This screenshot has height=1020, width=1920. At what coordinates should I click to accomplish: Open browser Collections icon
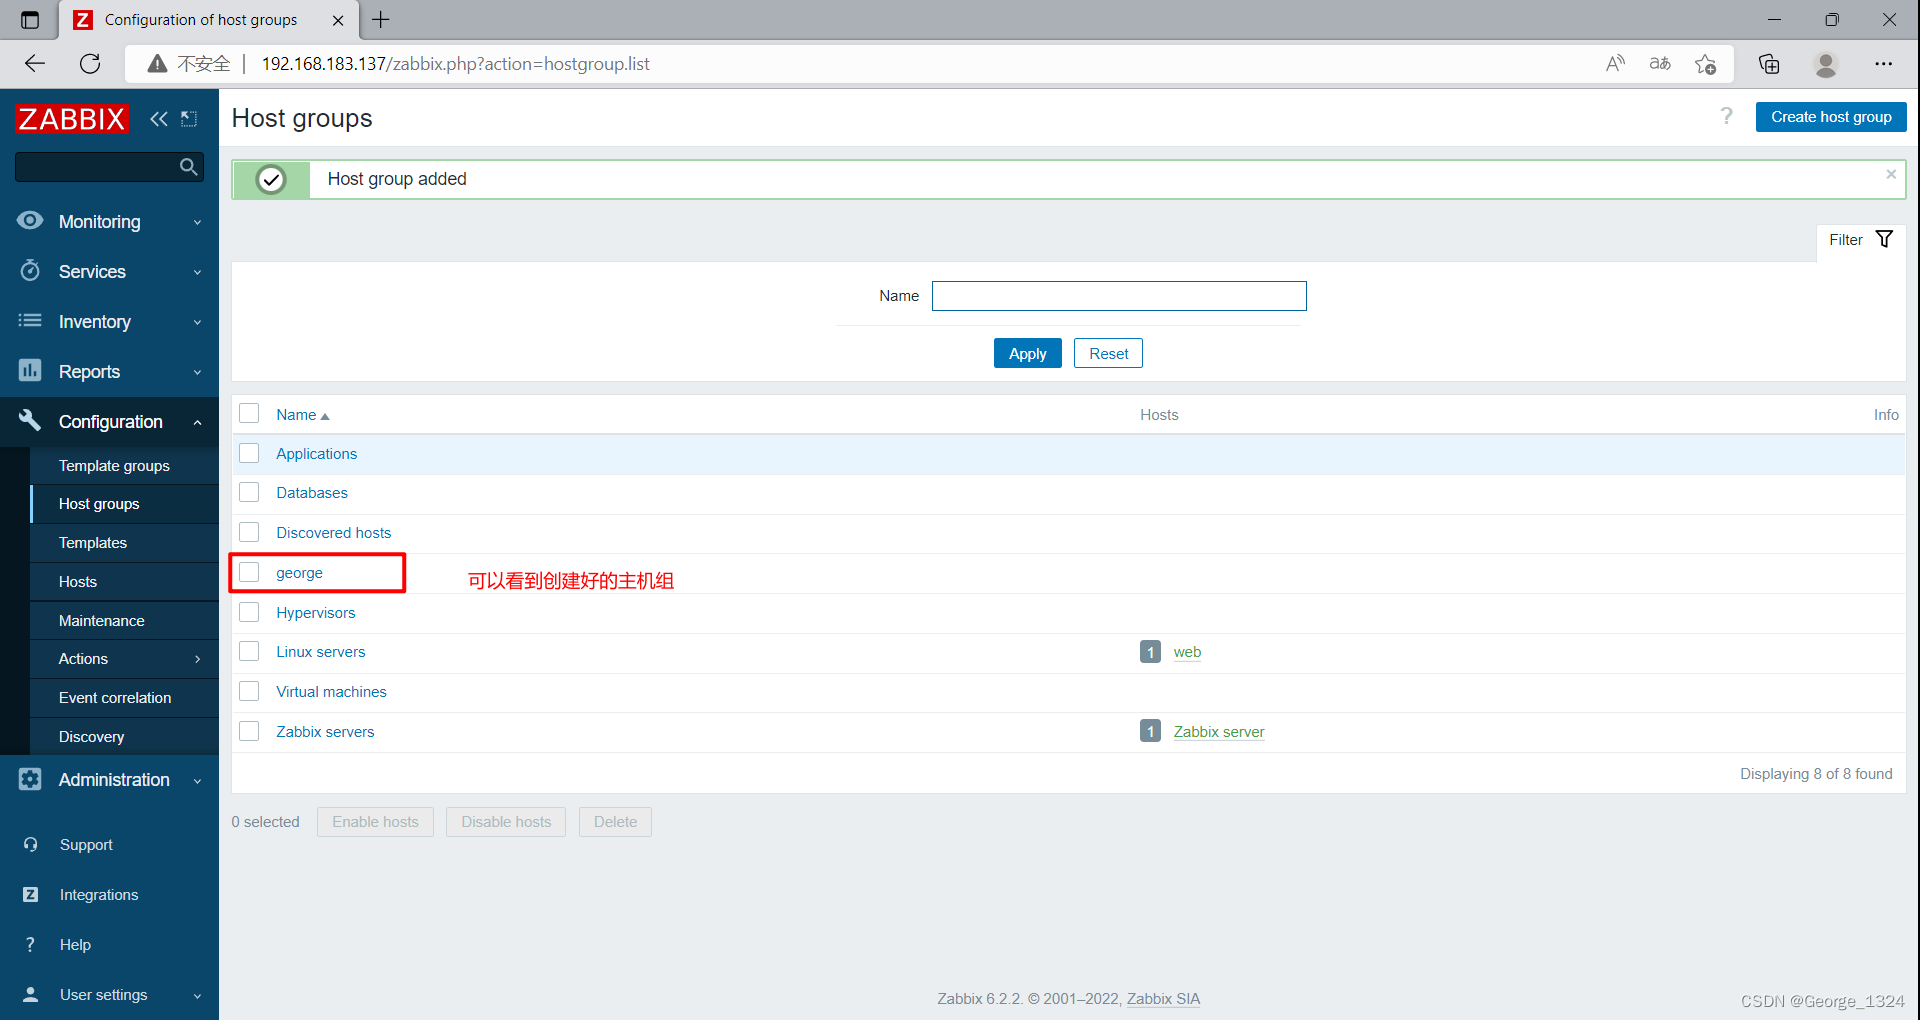click(x=1769, y=64)
